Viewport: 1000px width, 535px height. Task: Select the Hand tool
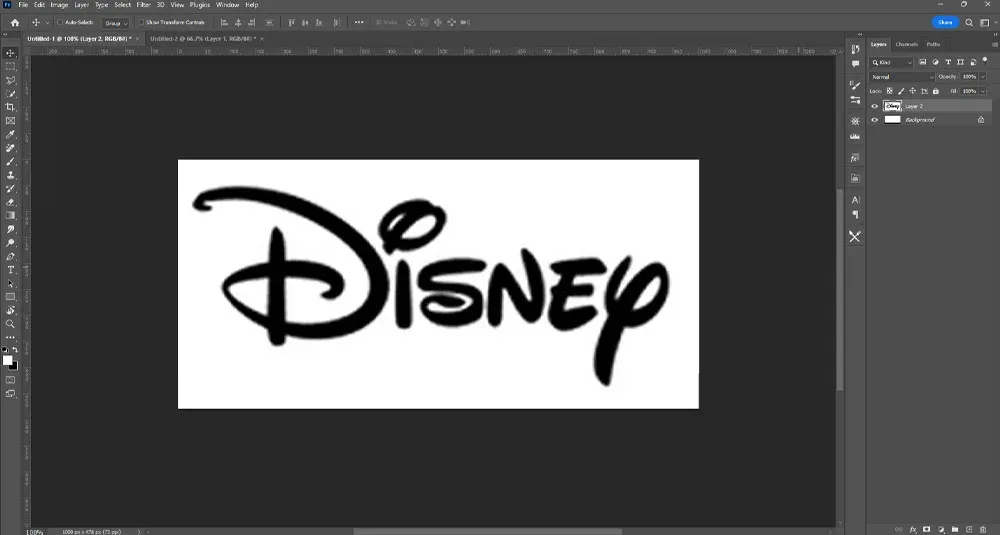[10, 311]
